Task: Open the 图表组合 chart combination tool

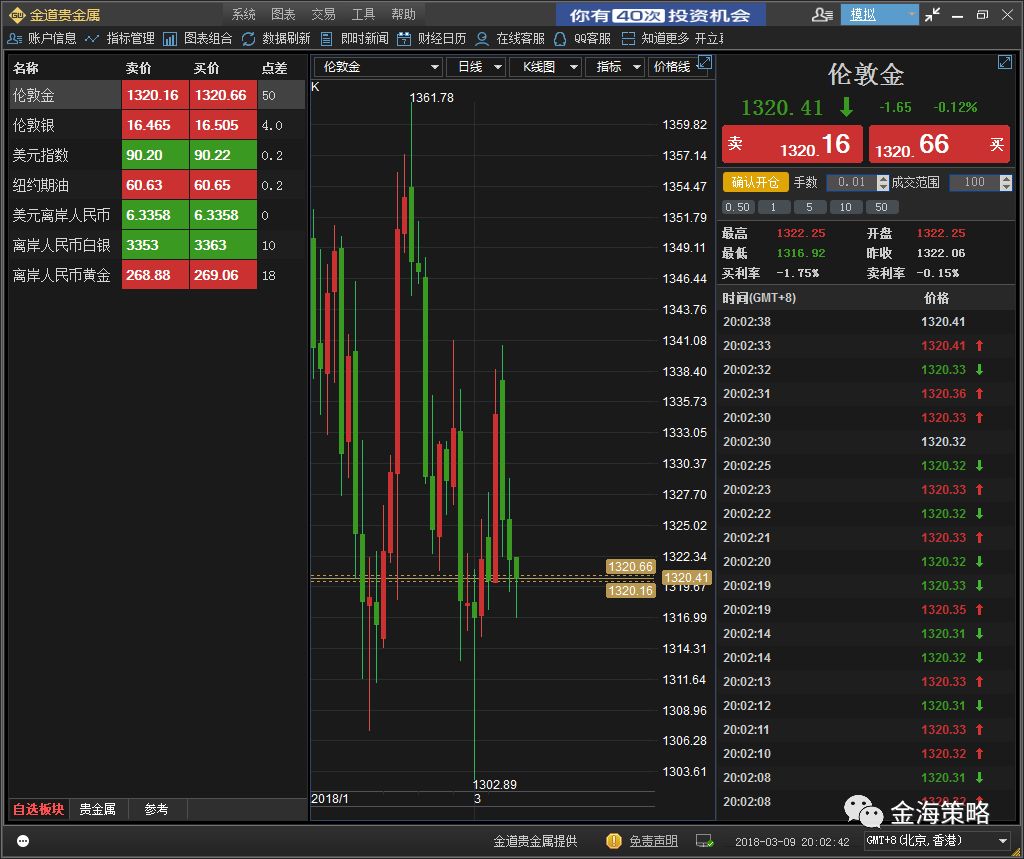Action: click(170, 38)
